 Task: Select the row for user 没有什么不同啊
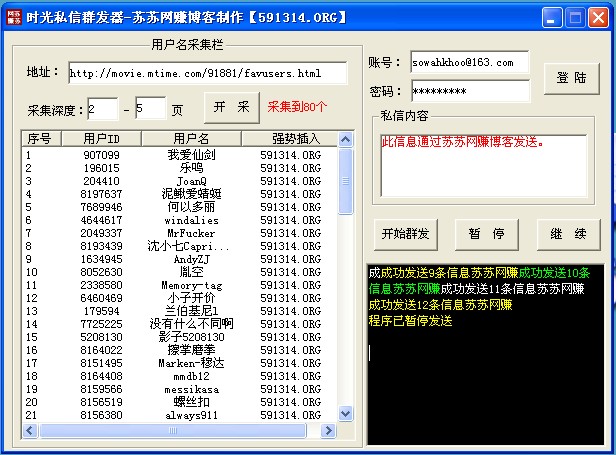coord(180,324)
